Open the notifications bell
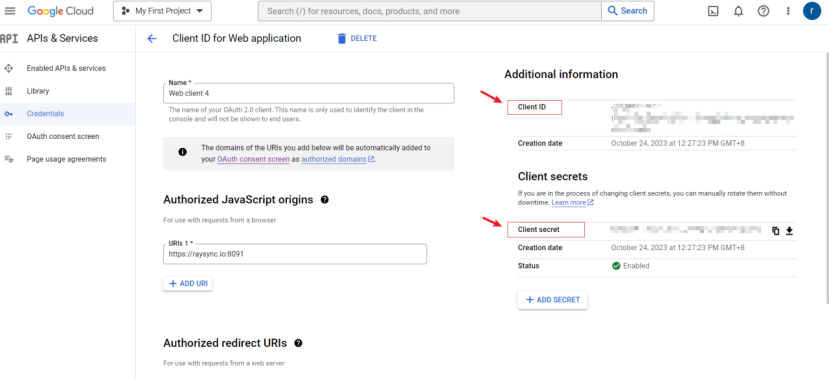 click(x=738, y=11)
